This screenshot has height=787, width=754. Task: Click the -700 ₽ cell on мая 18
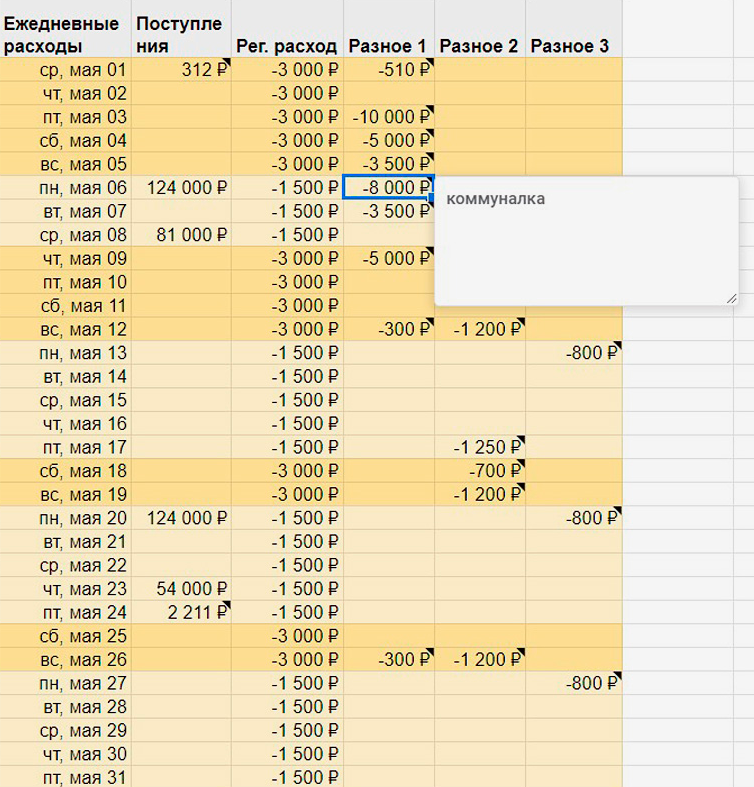coord(481,471)
